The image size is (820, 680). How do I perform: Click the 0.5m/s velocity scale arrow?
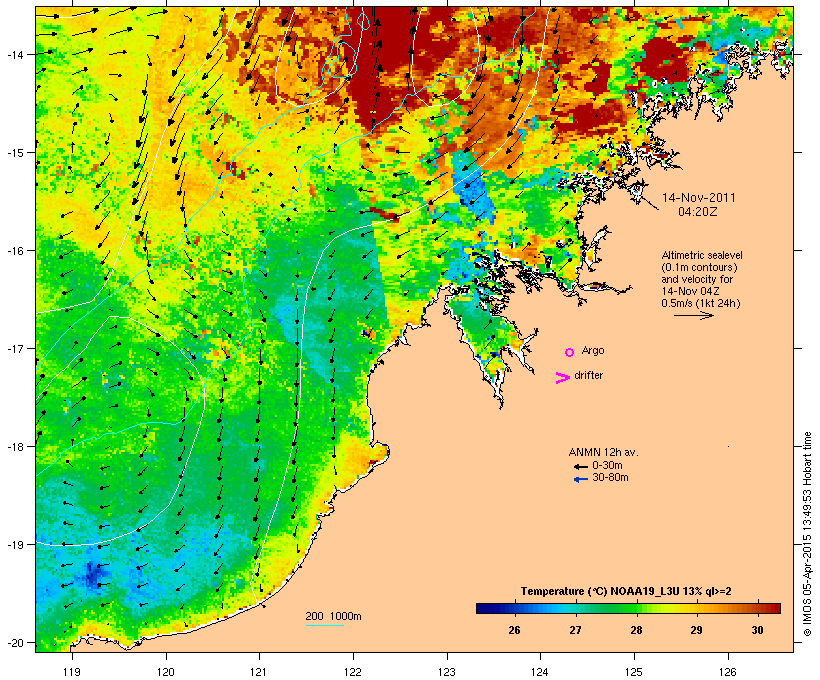(693, 315)
